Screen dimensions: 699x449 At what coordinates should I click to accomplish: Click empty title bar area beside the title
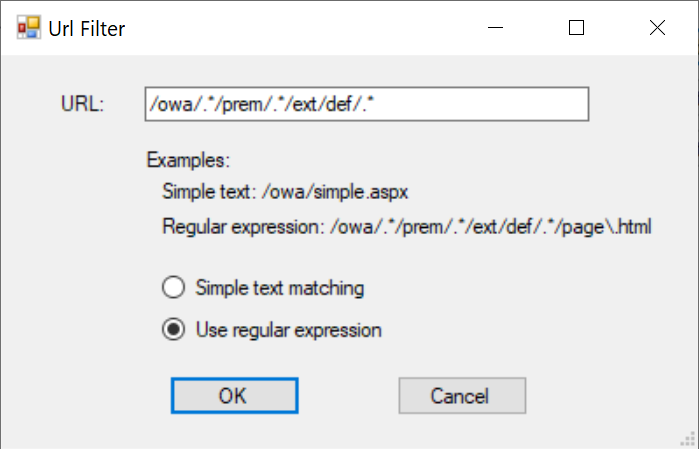300,28
